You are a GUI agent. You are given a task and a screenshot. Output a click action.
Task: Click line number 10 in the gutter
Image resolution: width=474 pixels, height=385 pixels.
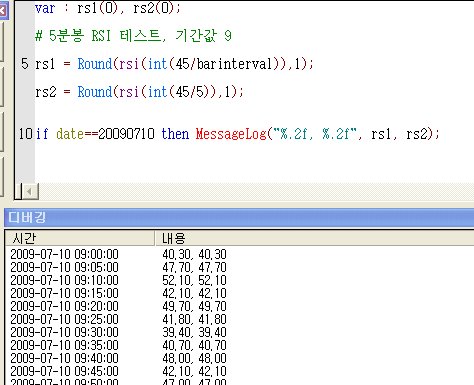(25, 134)
